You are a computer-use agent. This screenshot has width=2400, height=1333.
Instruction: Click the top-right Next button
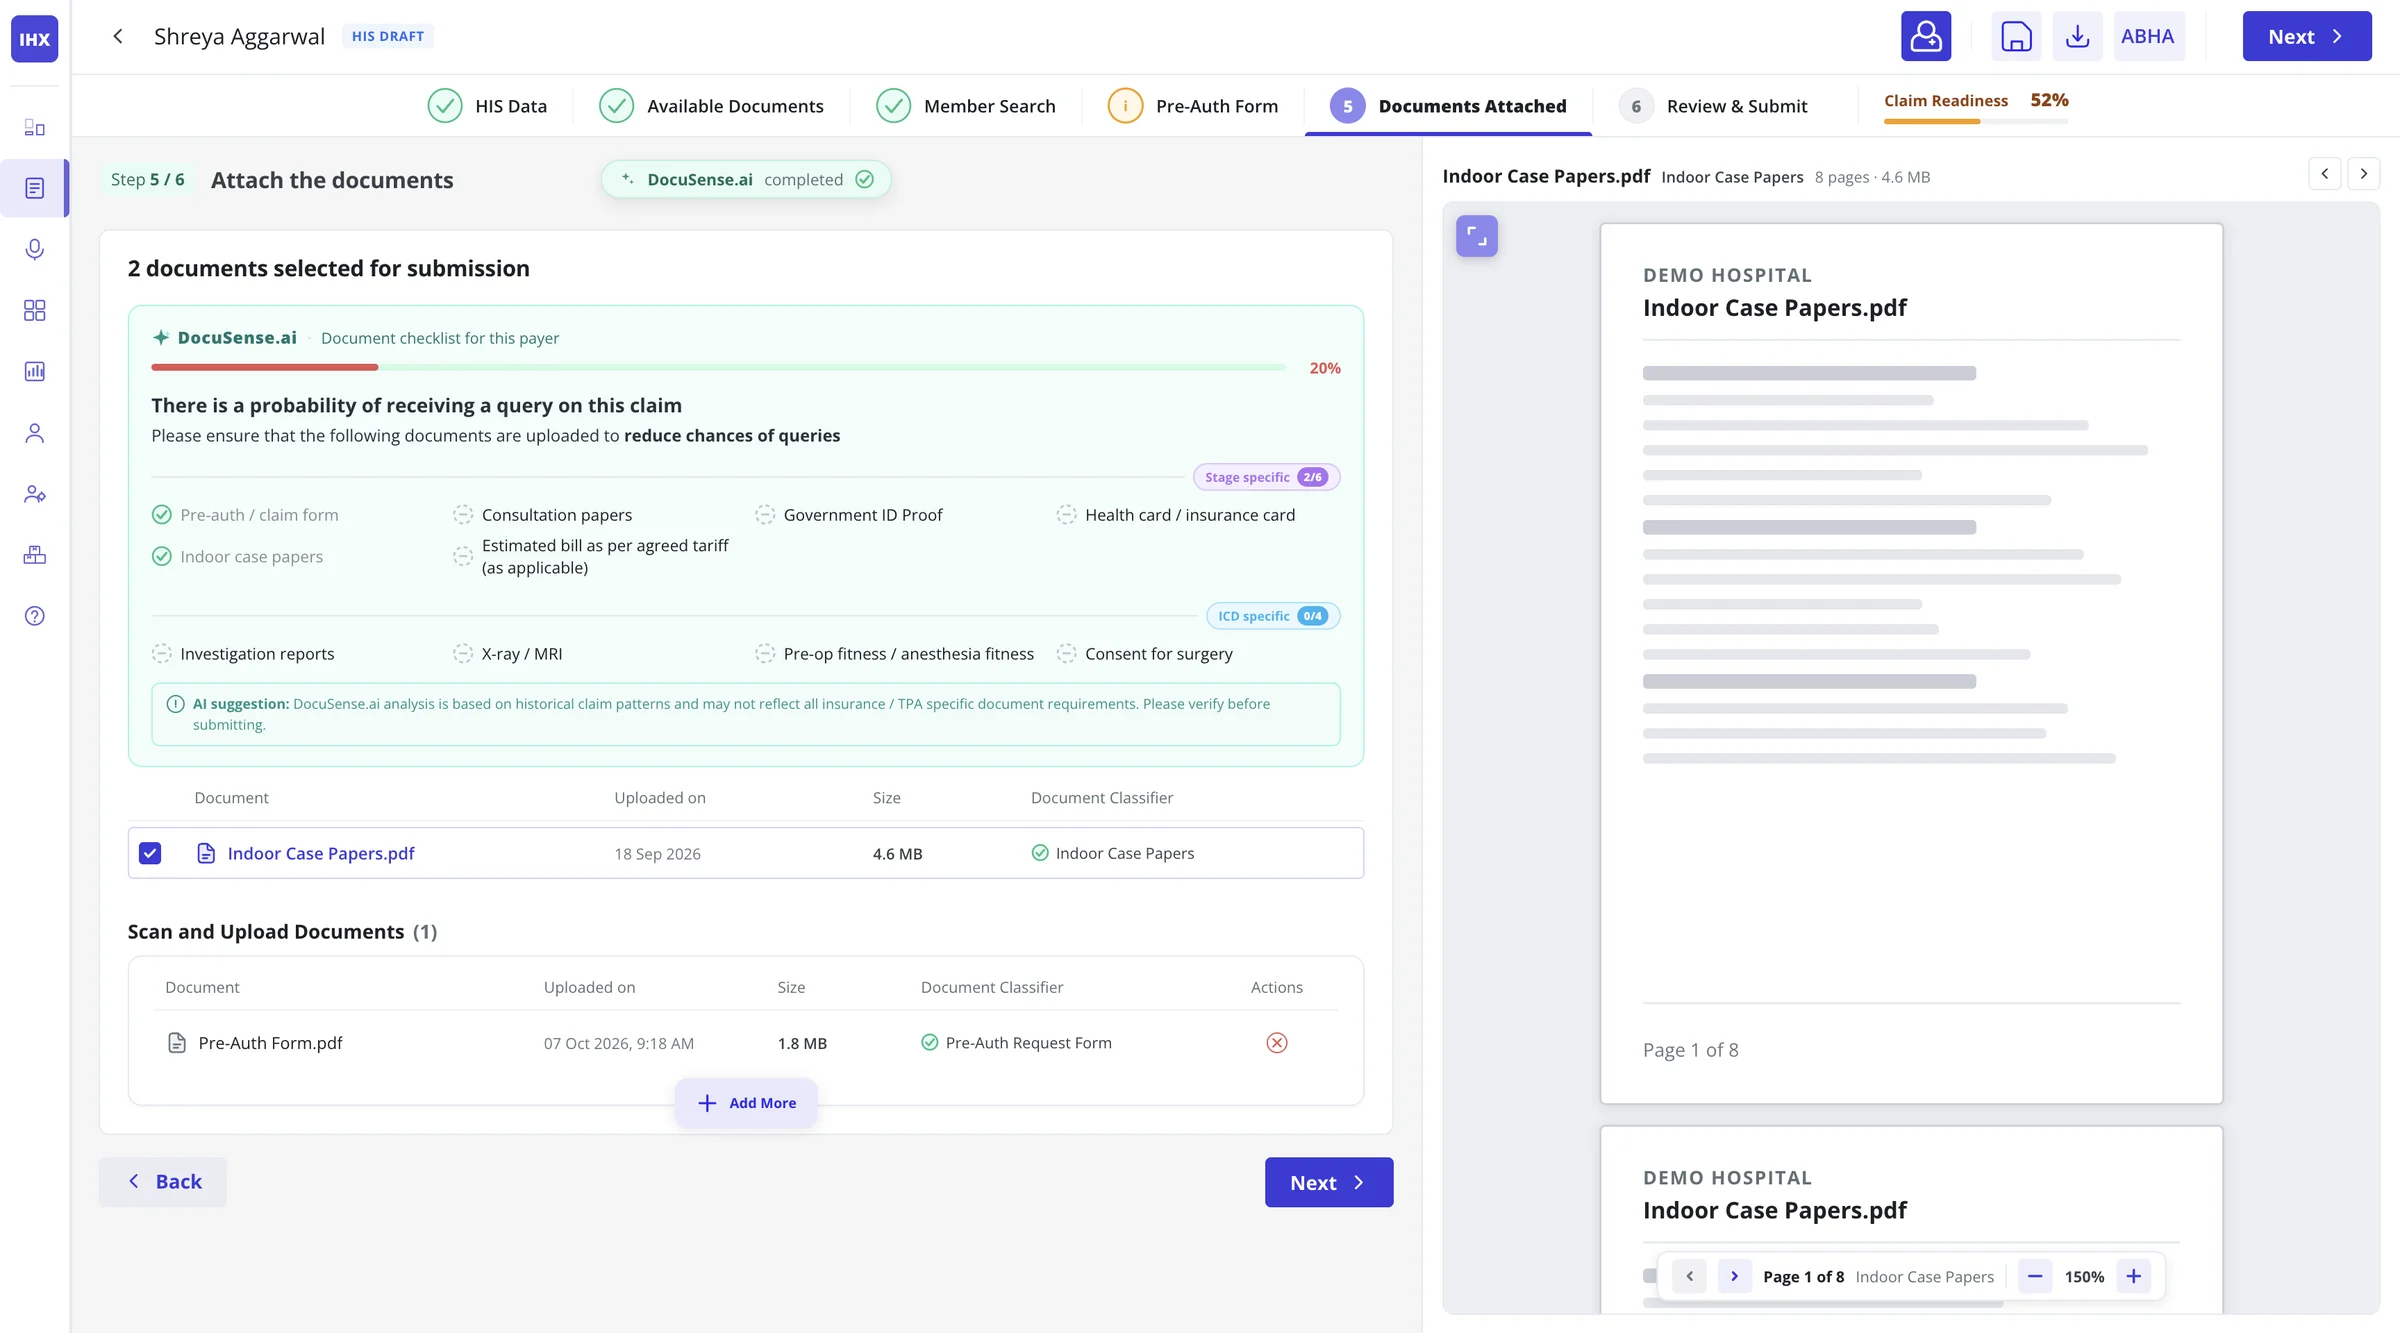[x=2307, y=36]
